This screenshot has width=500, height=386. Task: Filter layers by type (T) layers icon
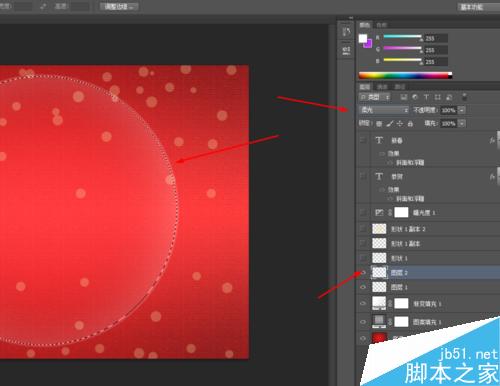(426, 97)
